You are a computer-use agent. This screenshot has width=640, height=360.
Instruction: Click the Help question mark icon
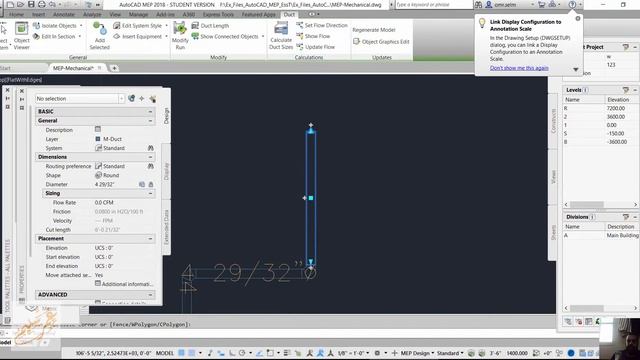(x=572, y=4)
